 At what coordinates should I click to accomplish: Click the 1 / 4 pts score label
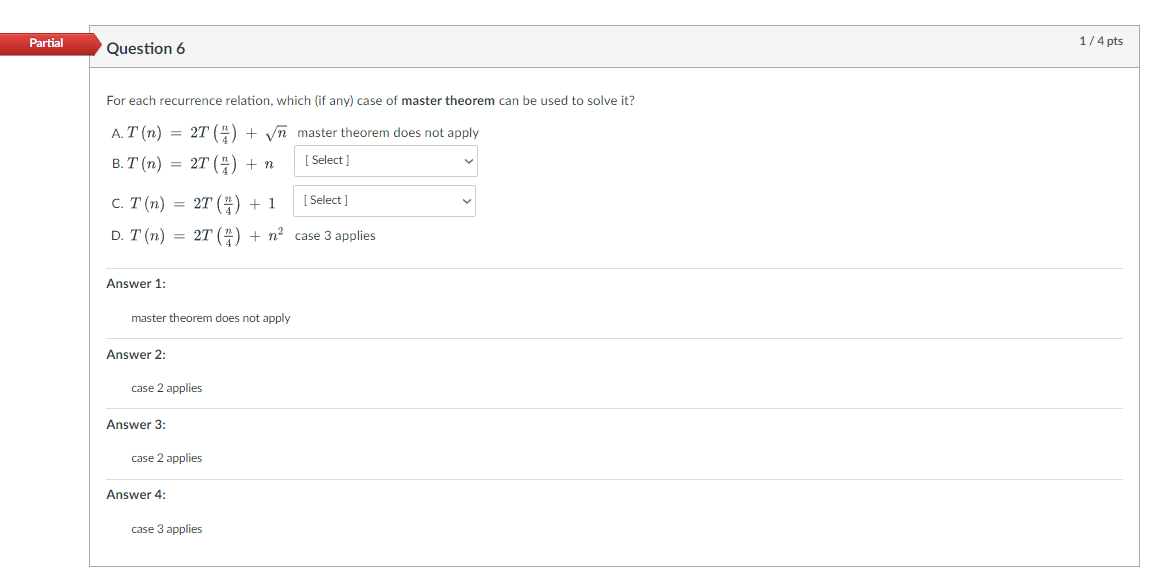(1100, 41)
